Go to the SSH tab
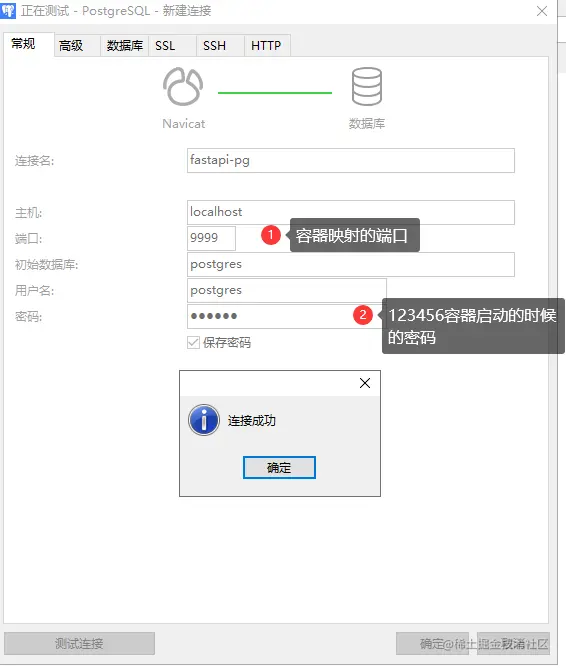 [214, 46]
